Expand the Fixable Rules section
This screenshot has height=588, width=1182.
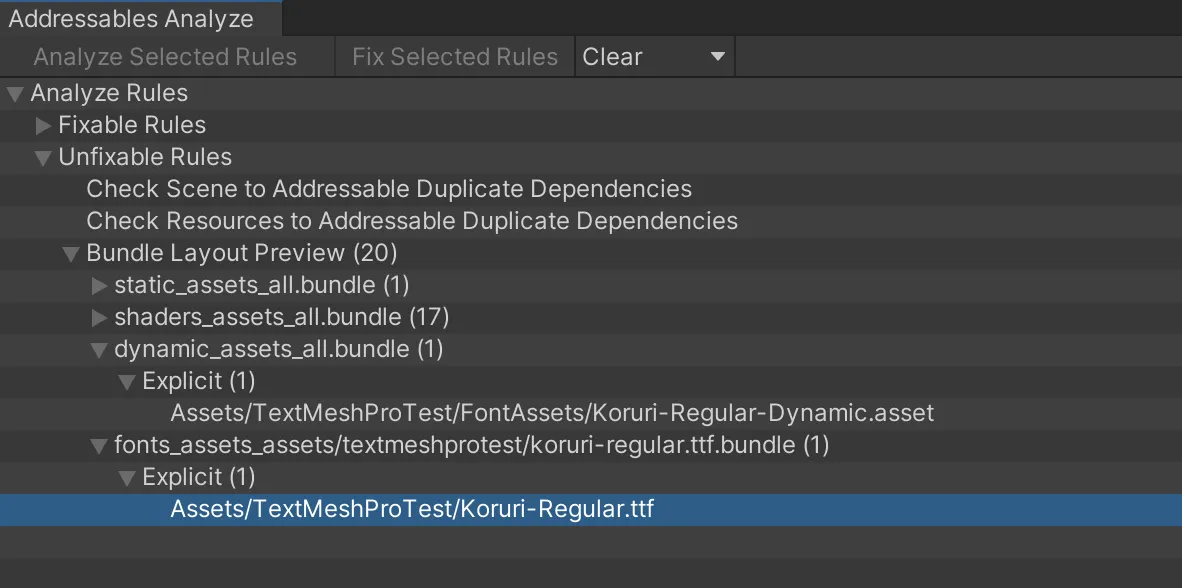(42, 124)
